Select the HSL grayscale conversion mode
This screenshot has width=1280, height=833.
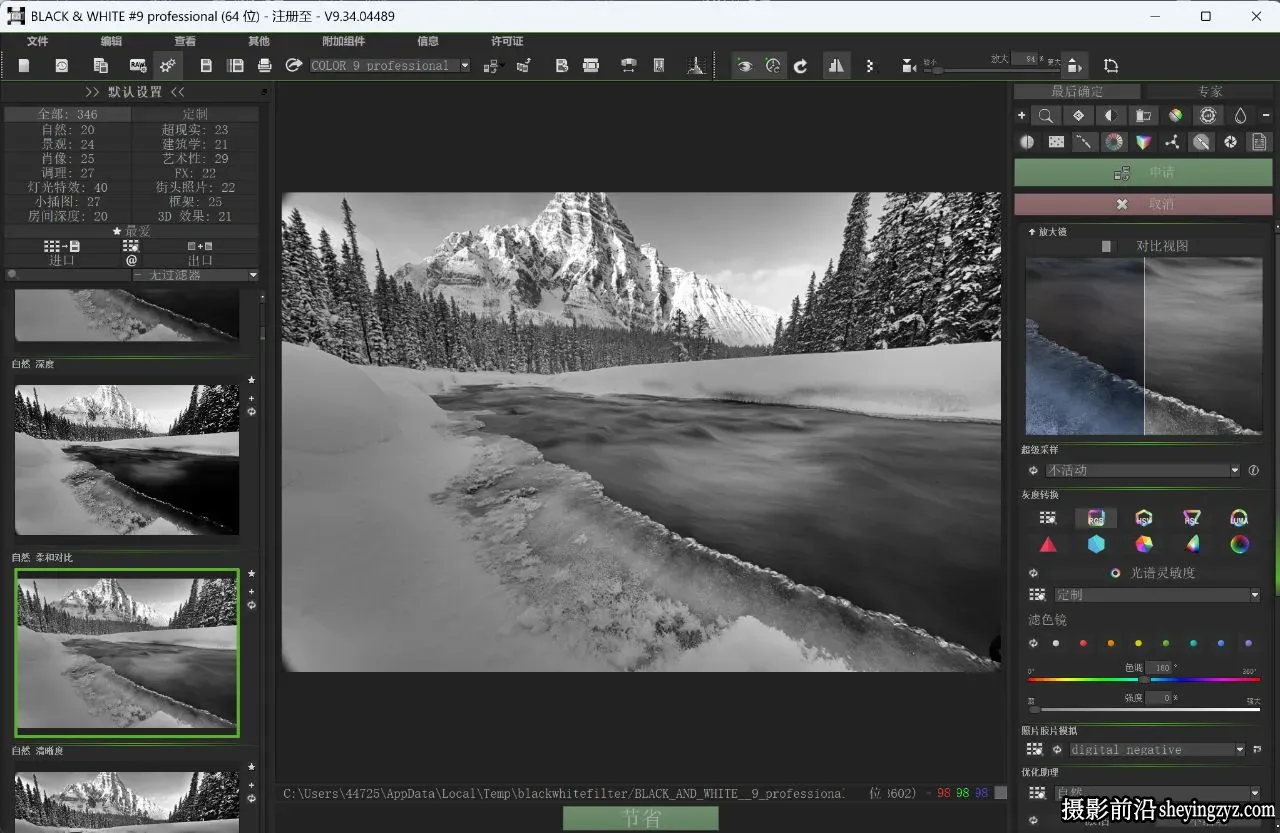tap(1192, 518)
